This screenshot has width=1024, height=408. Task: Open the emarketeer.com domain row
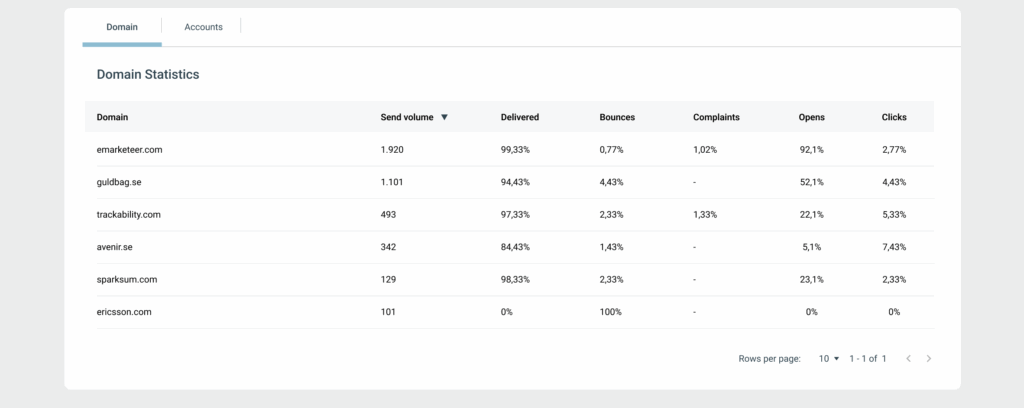tap(129, 149)
